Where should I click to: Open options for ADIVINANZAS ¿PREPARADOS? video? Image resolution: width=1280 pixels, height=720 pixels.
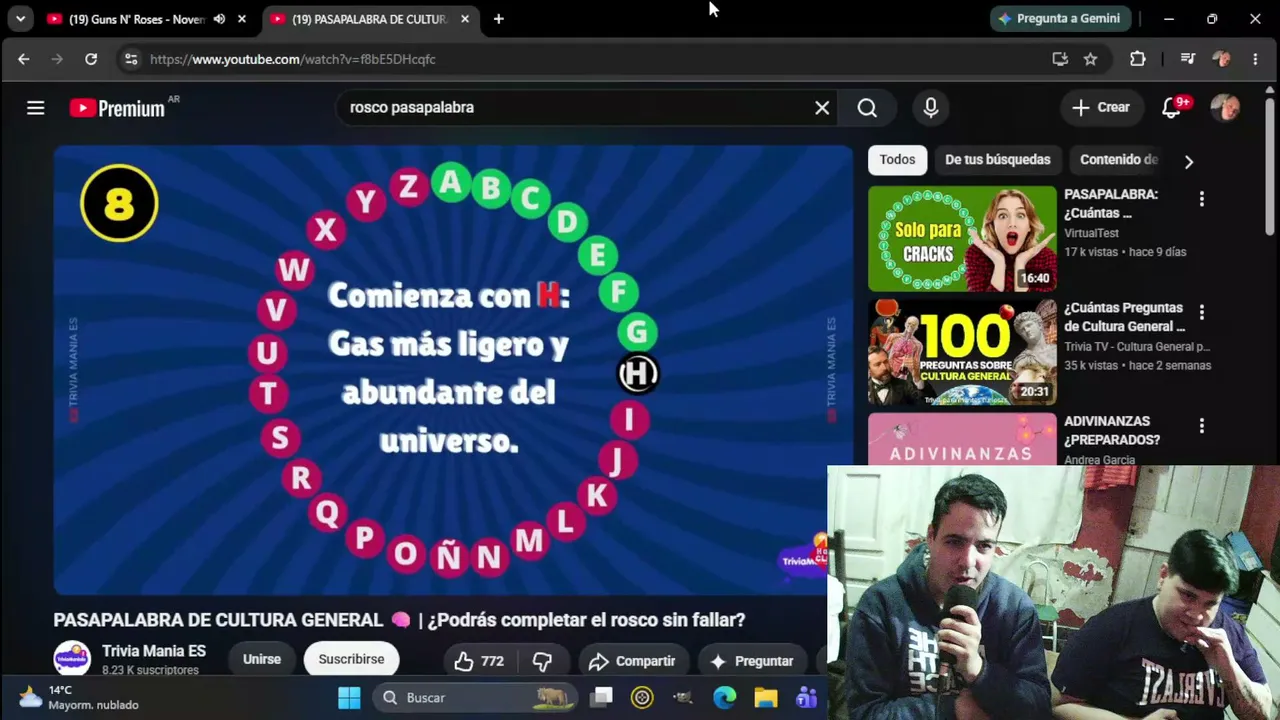[1202, 427]
